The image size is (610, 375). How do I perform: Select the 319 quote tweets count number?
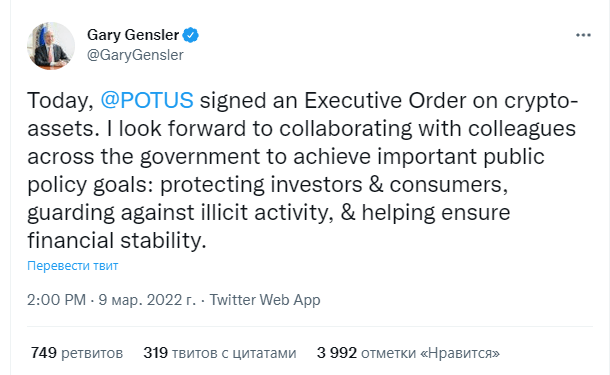point(156,353)
